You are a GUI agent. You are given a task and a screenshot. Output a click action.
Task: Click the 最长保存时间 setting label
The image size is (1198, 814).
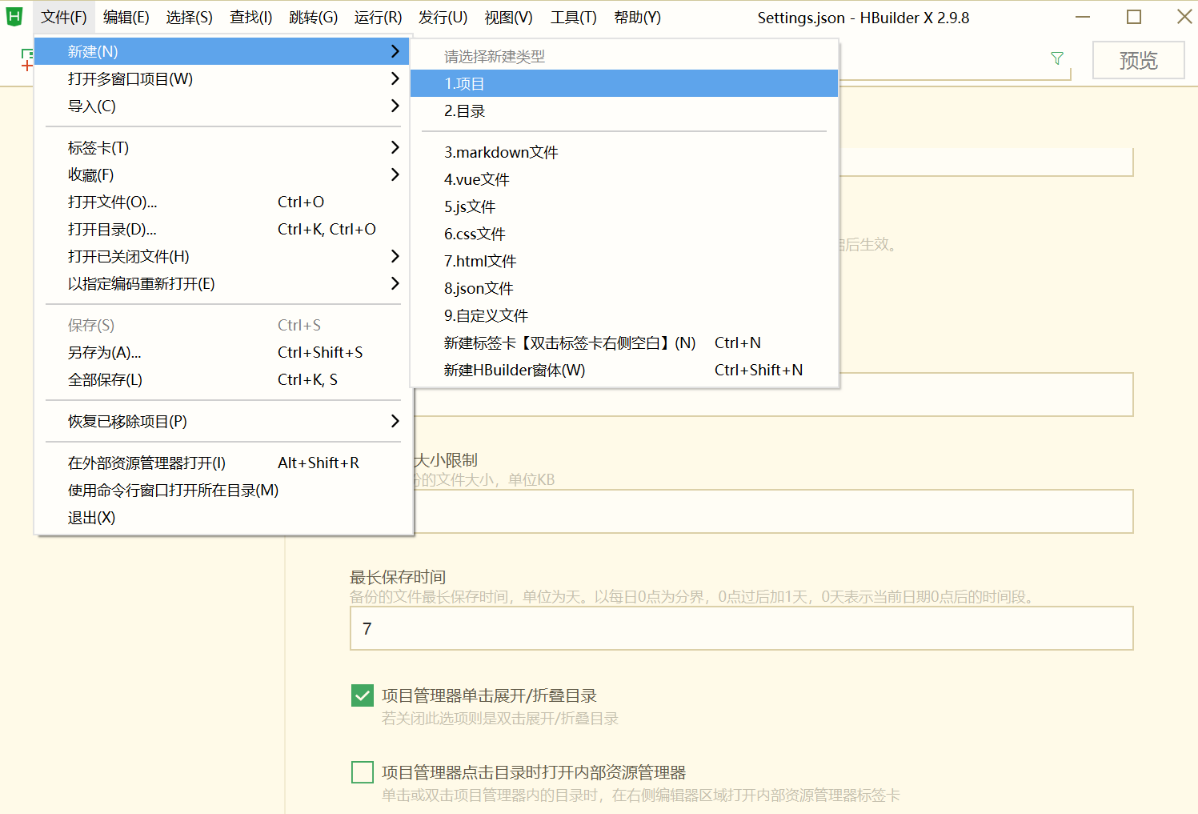pyautogui.click(x=397, y=577)
